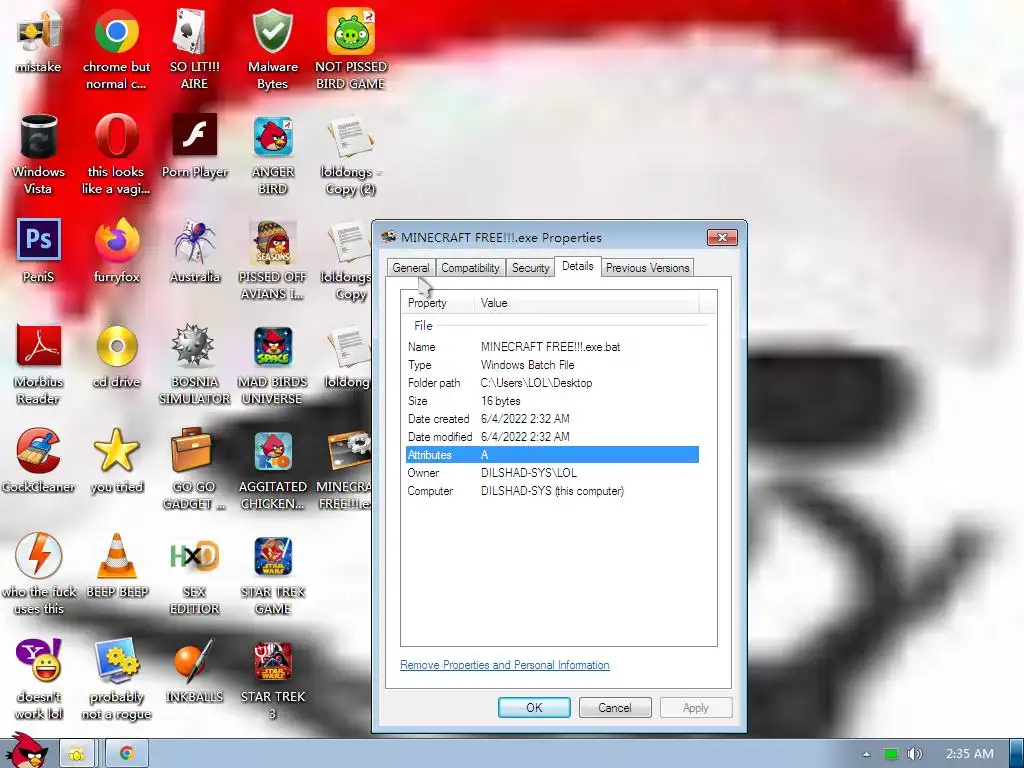Click the 'Value' column header
This screenshot has width=1024, height=768.
click(586, 303)
